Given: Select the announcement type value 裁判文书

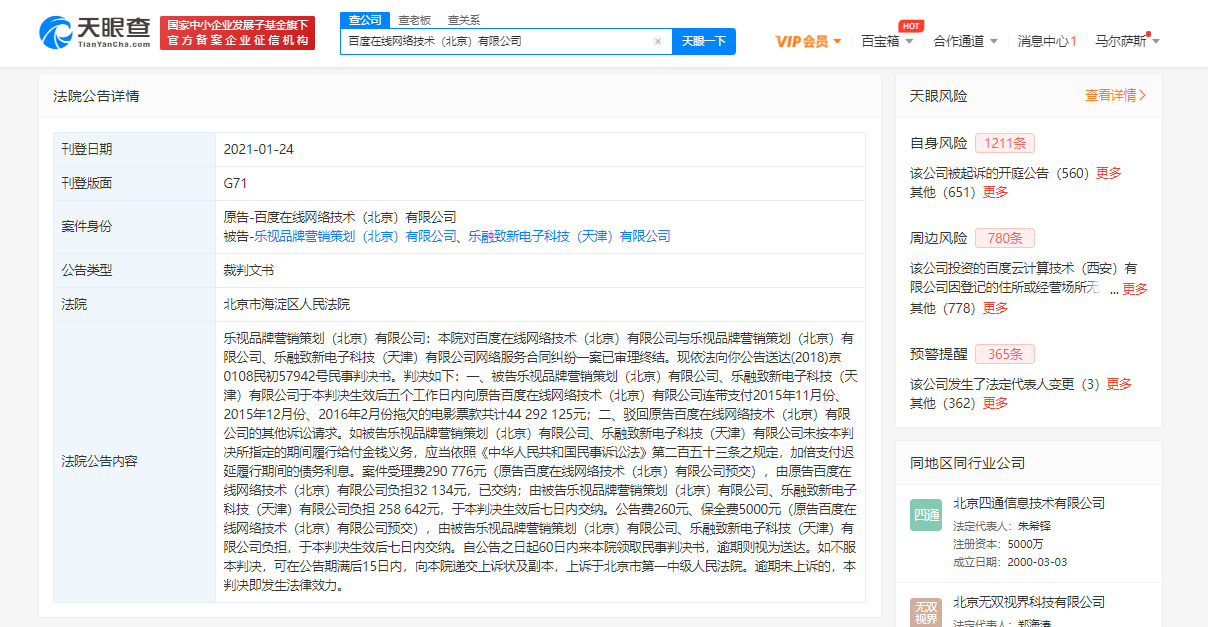Looking at the screenshot, I should pos(249,270).
